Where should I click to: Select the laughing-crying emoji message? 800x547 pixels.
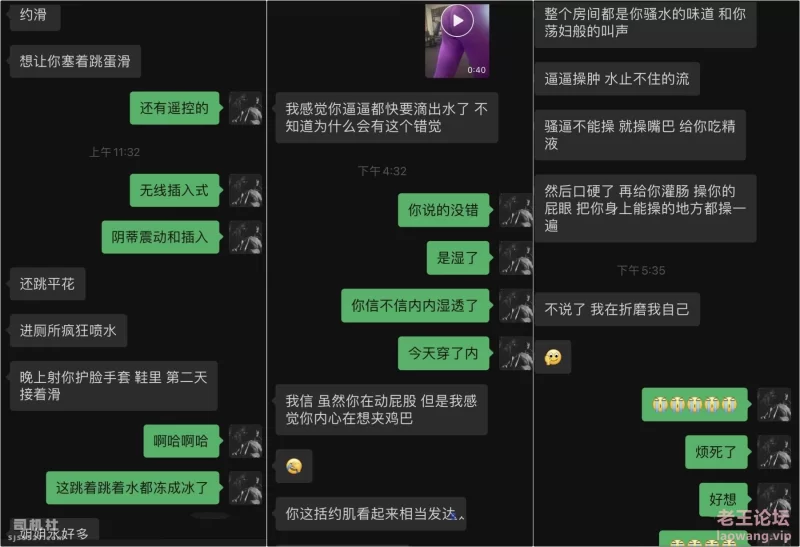[294, 466]
